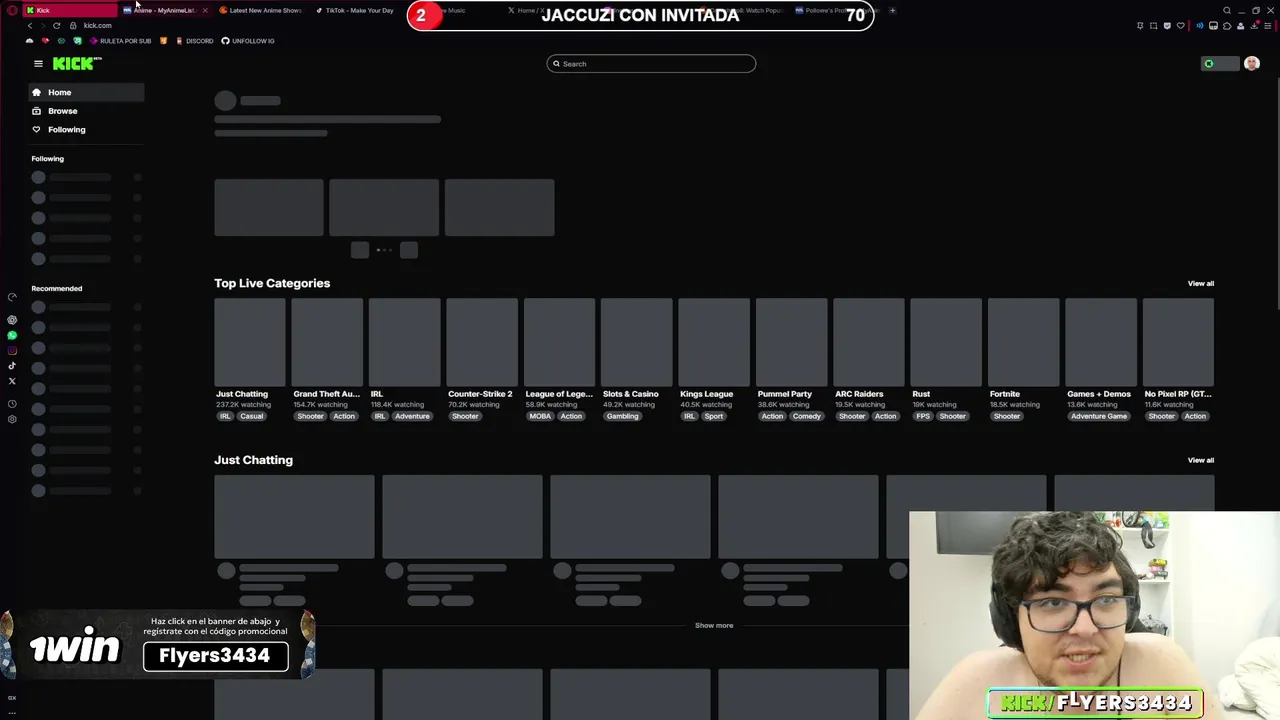Open the No Pixel RP category
The height and width of the screenshot is (720, 1280).
tap(1178, 342)
